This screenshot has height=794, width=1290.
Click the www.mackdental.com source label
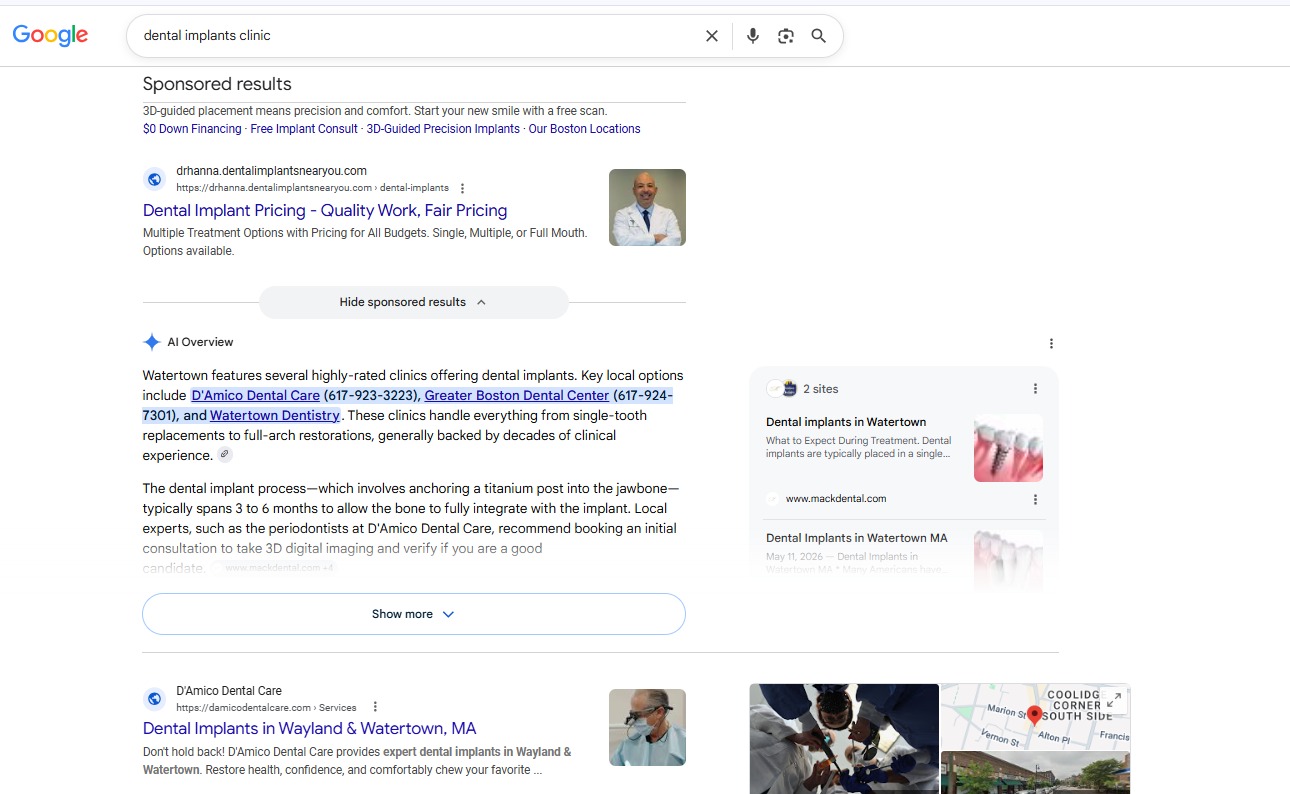pos(836,499)
